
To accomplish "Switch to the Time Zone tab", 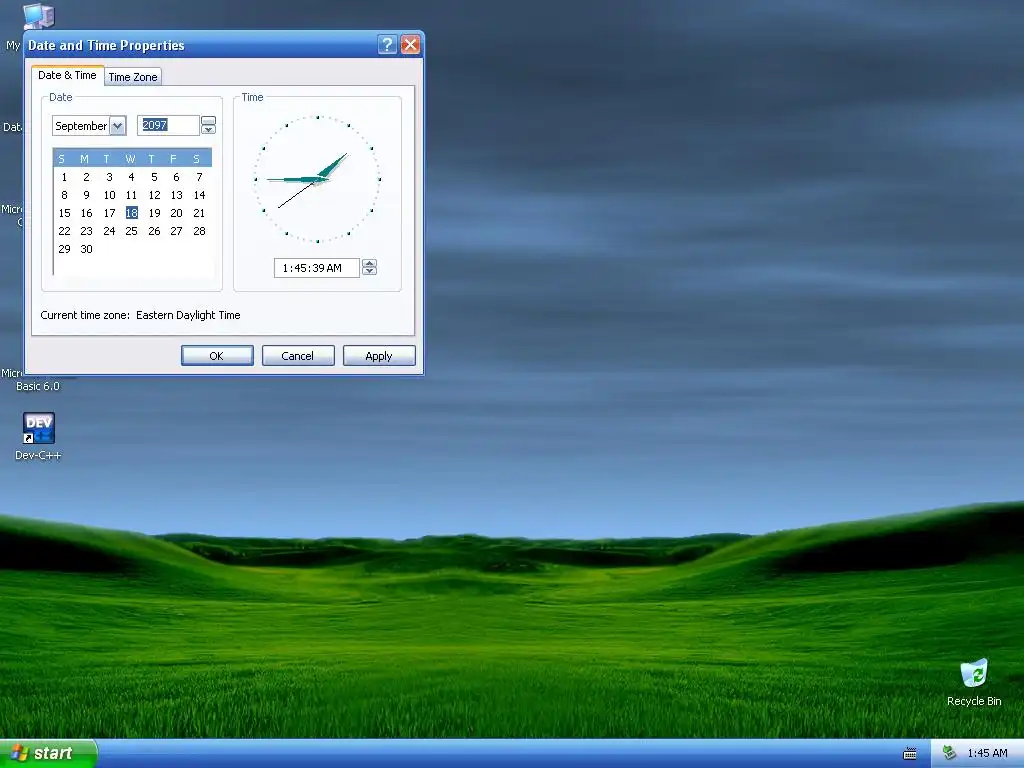I will [133, 76].
